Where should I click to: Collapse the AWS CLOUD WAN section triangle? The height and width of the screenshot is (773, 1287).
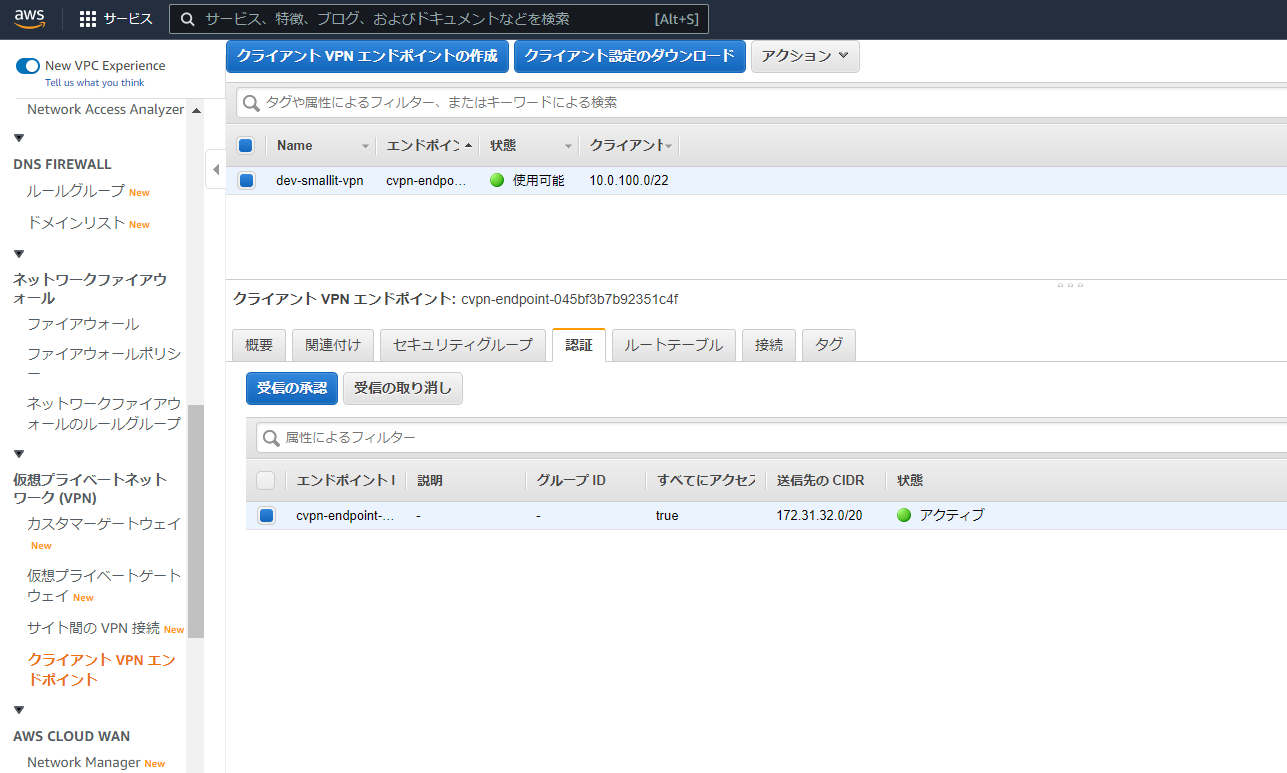[x=19, y=710]
